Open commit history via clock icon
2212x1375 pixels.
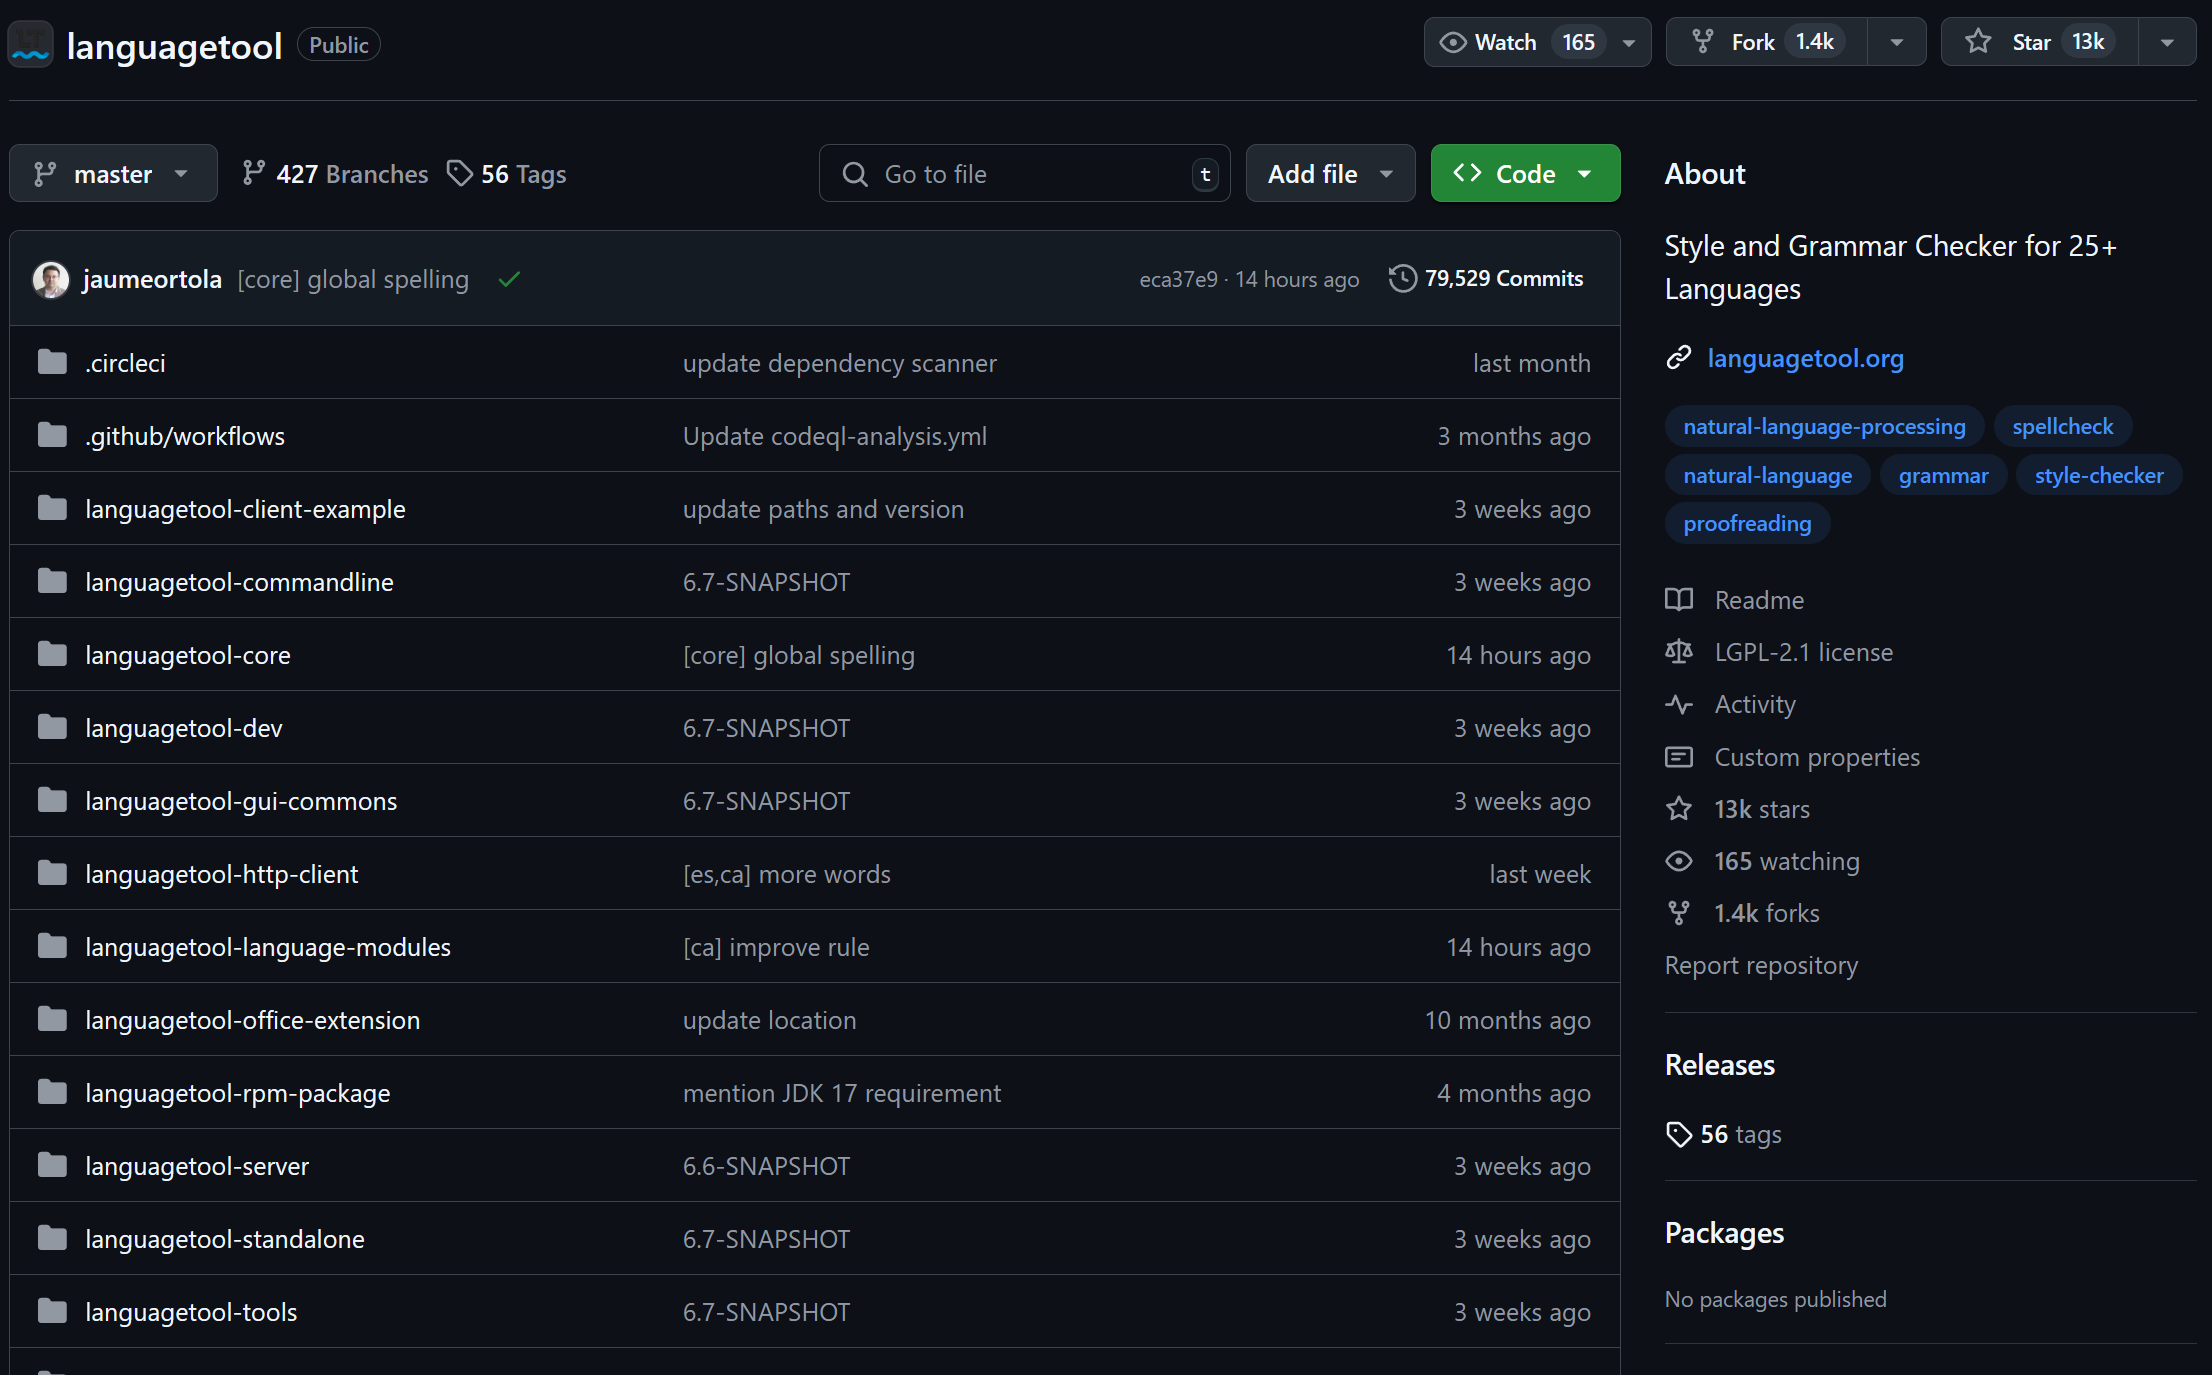1402,279
